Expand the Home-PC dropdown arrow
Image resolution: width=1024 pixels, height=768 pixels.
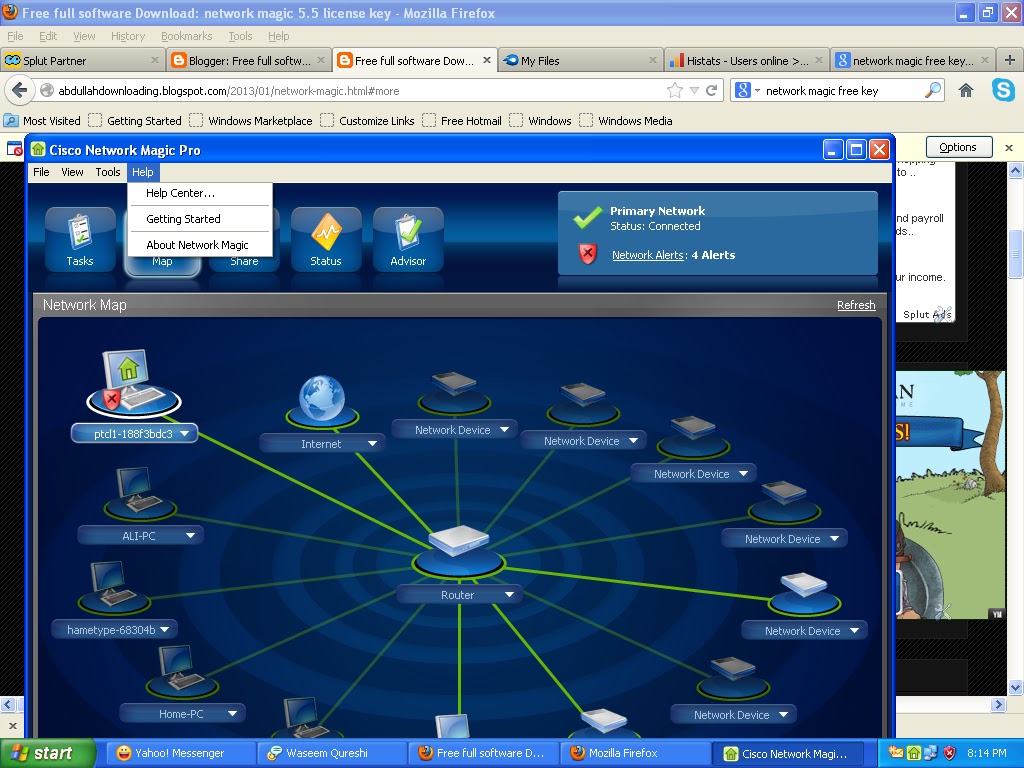(x=232, y=714)
